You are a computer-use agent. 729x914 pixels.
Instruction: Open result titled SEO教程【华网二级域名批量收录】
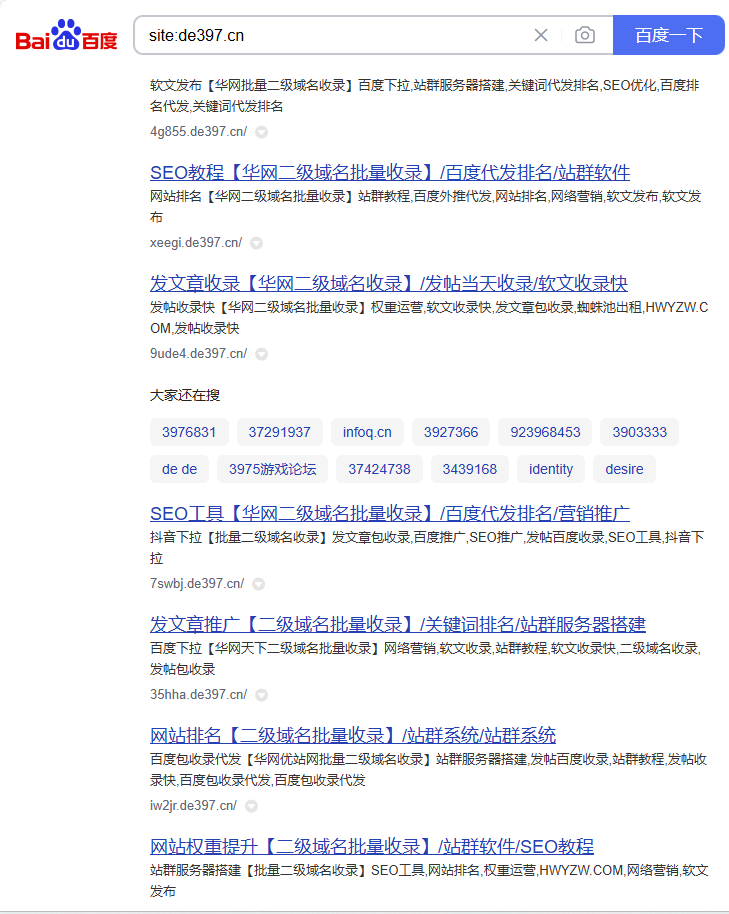tap(390, 173)
